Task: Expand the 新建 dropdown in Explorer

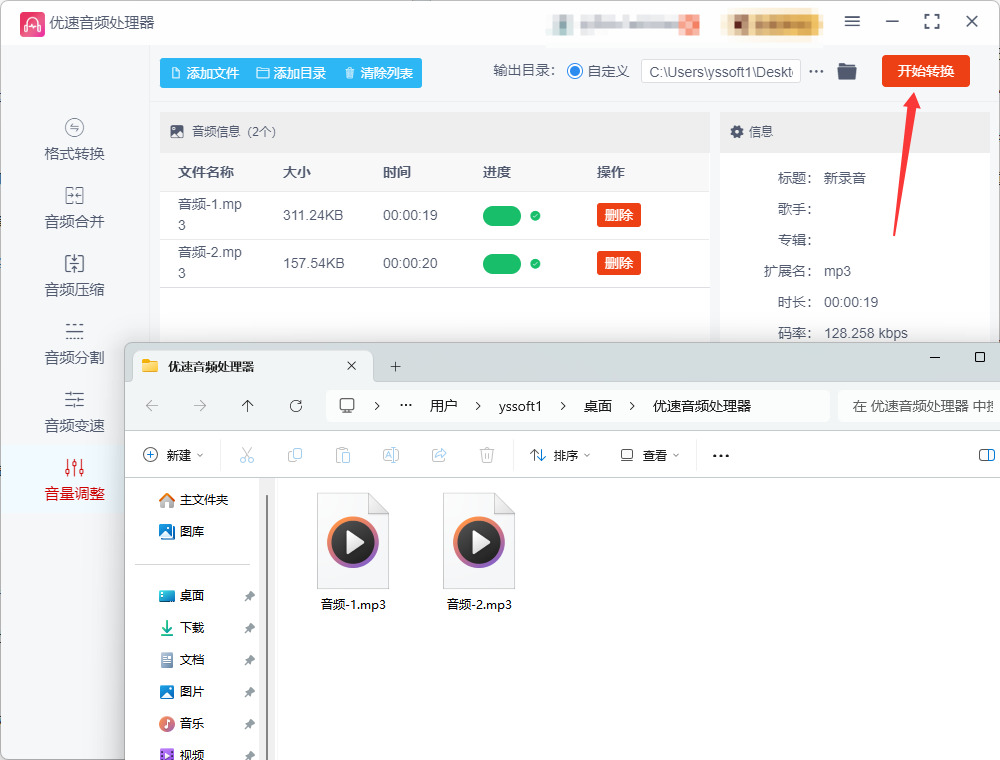Action: pos(173,455)
